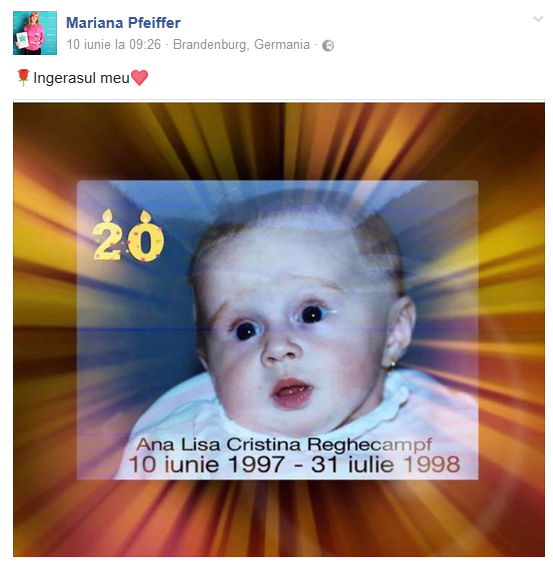Click the rose emoji in the post
This screenshot has height=566, width=553.
coord(23,78)
